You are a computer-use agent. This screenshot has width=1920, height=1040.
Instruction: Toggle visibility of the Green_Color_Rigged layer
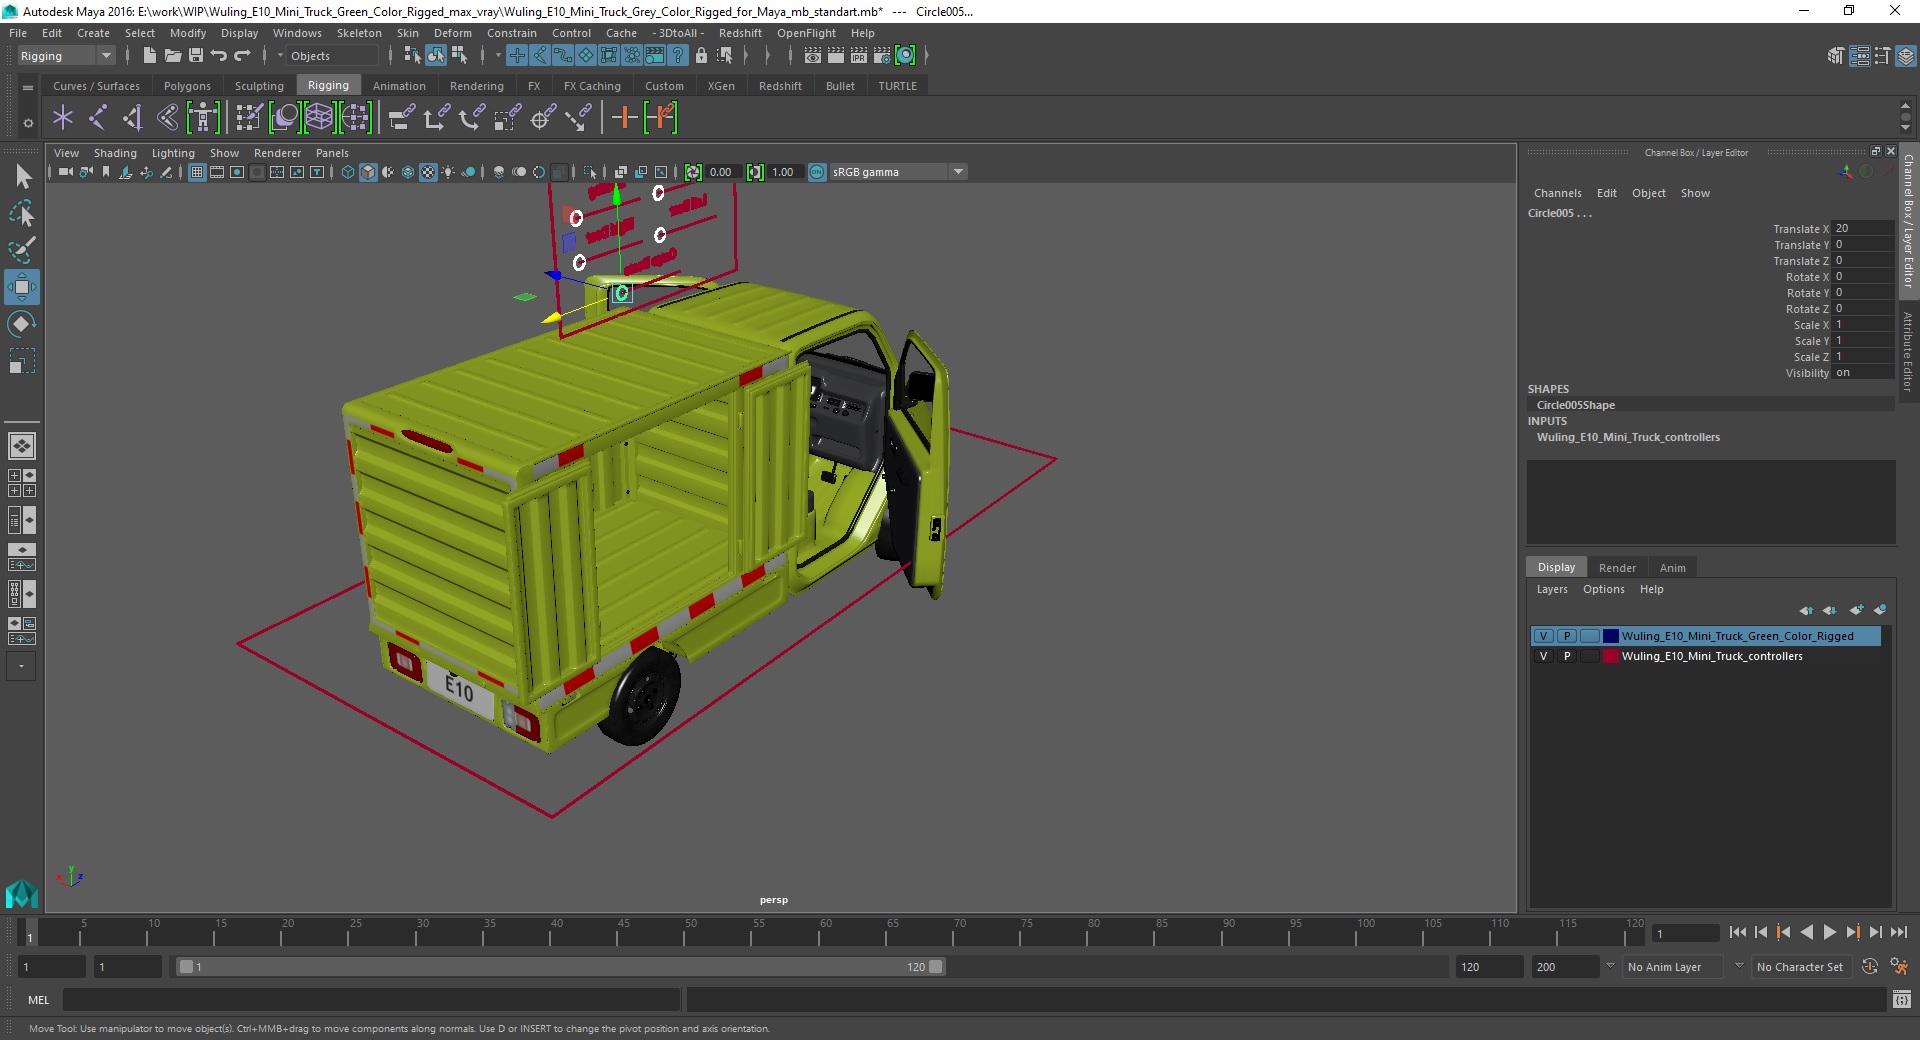click(1543, 636)
